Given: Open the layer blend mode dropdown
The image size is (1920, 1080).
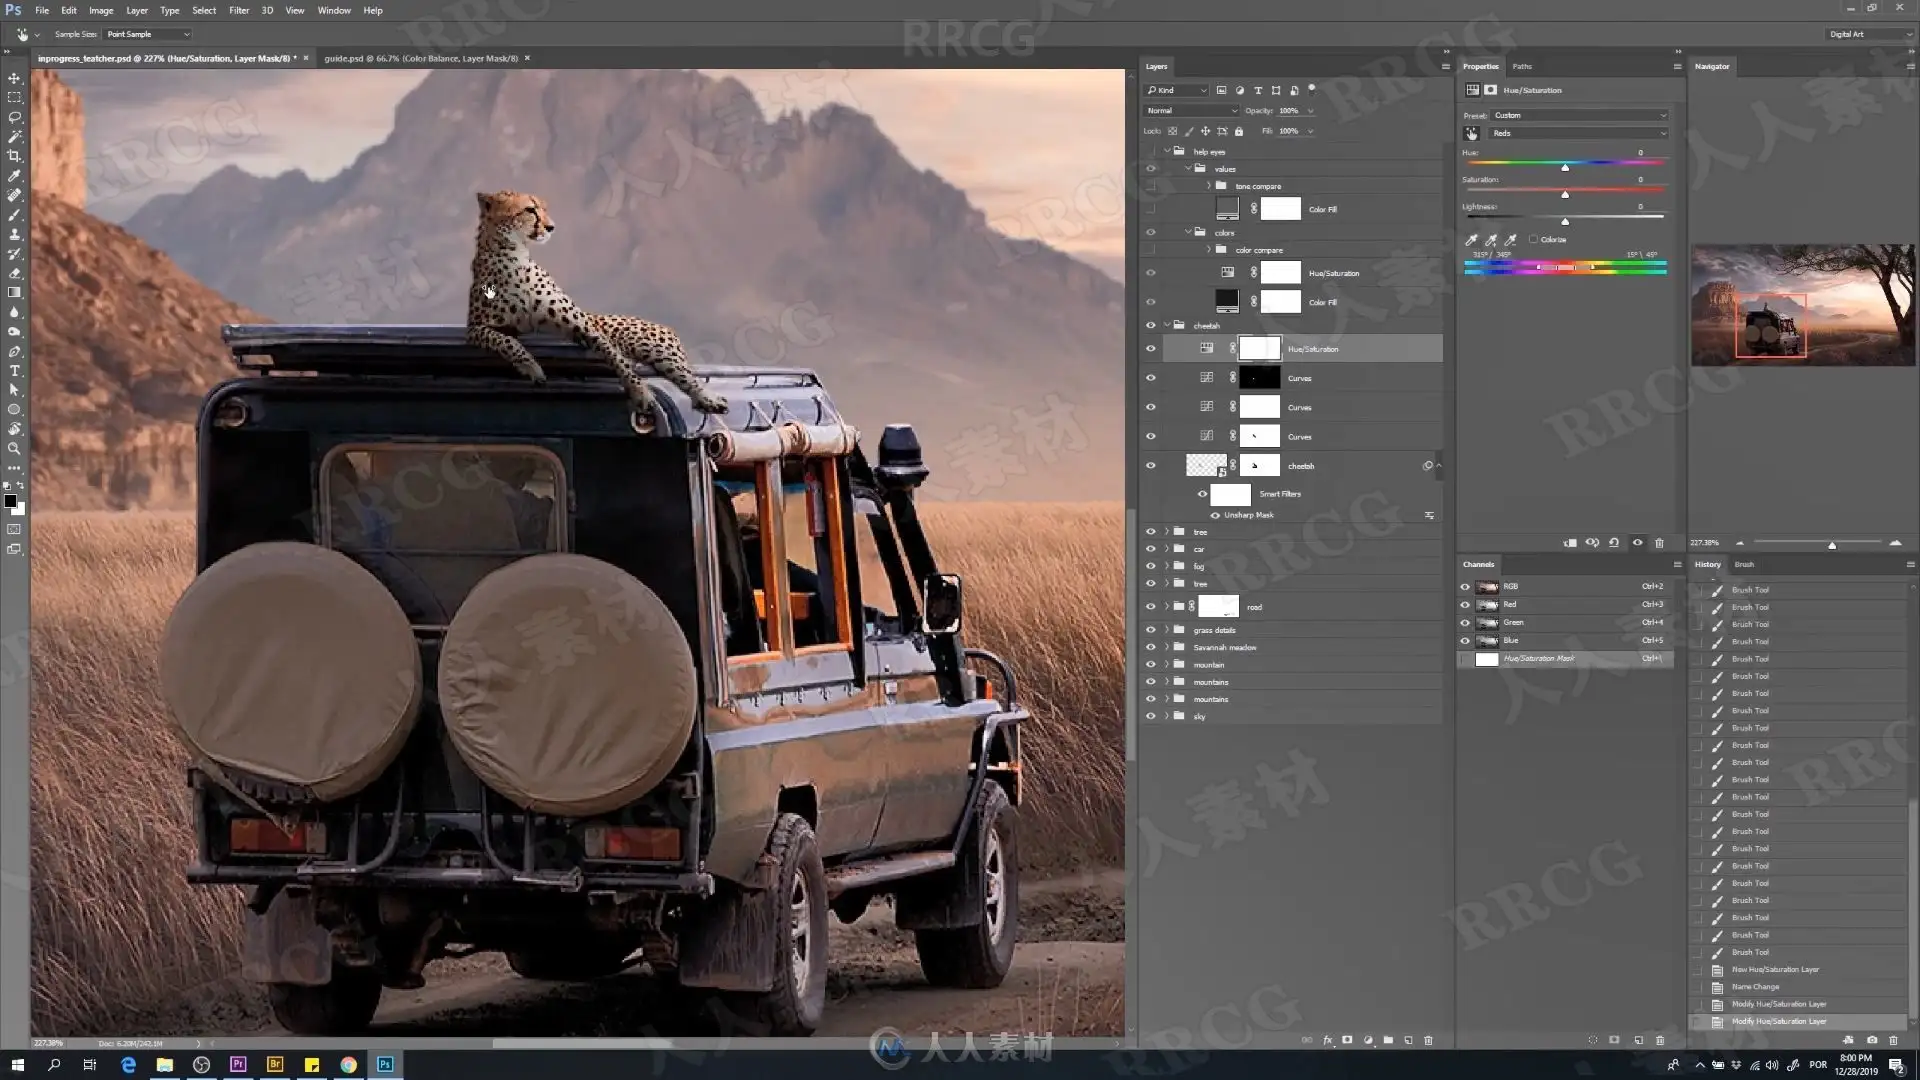Looking at the screenshot, I should pos(1191,110).
